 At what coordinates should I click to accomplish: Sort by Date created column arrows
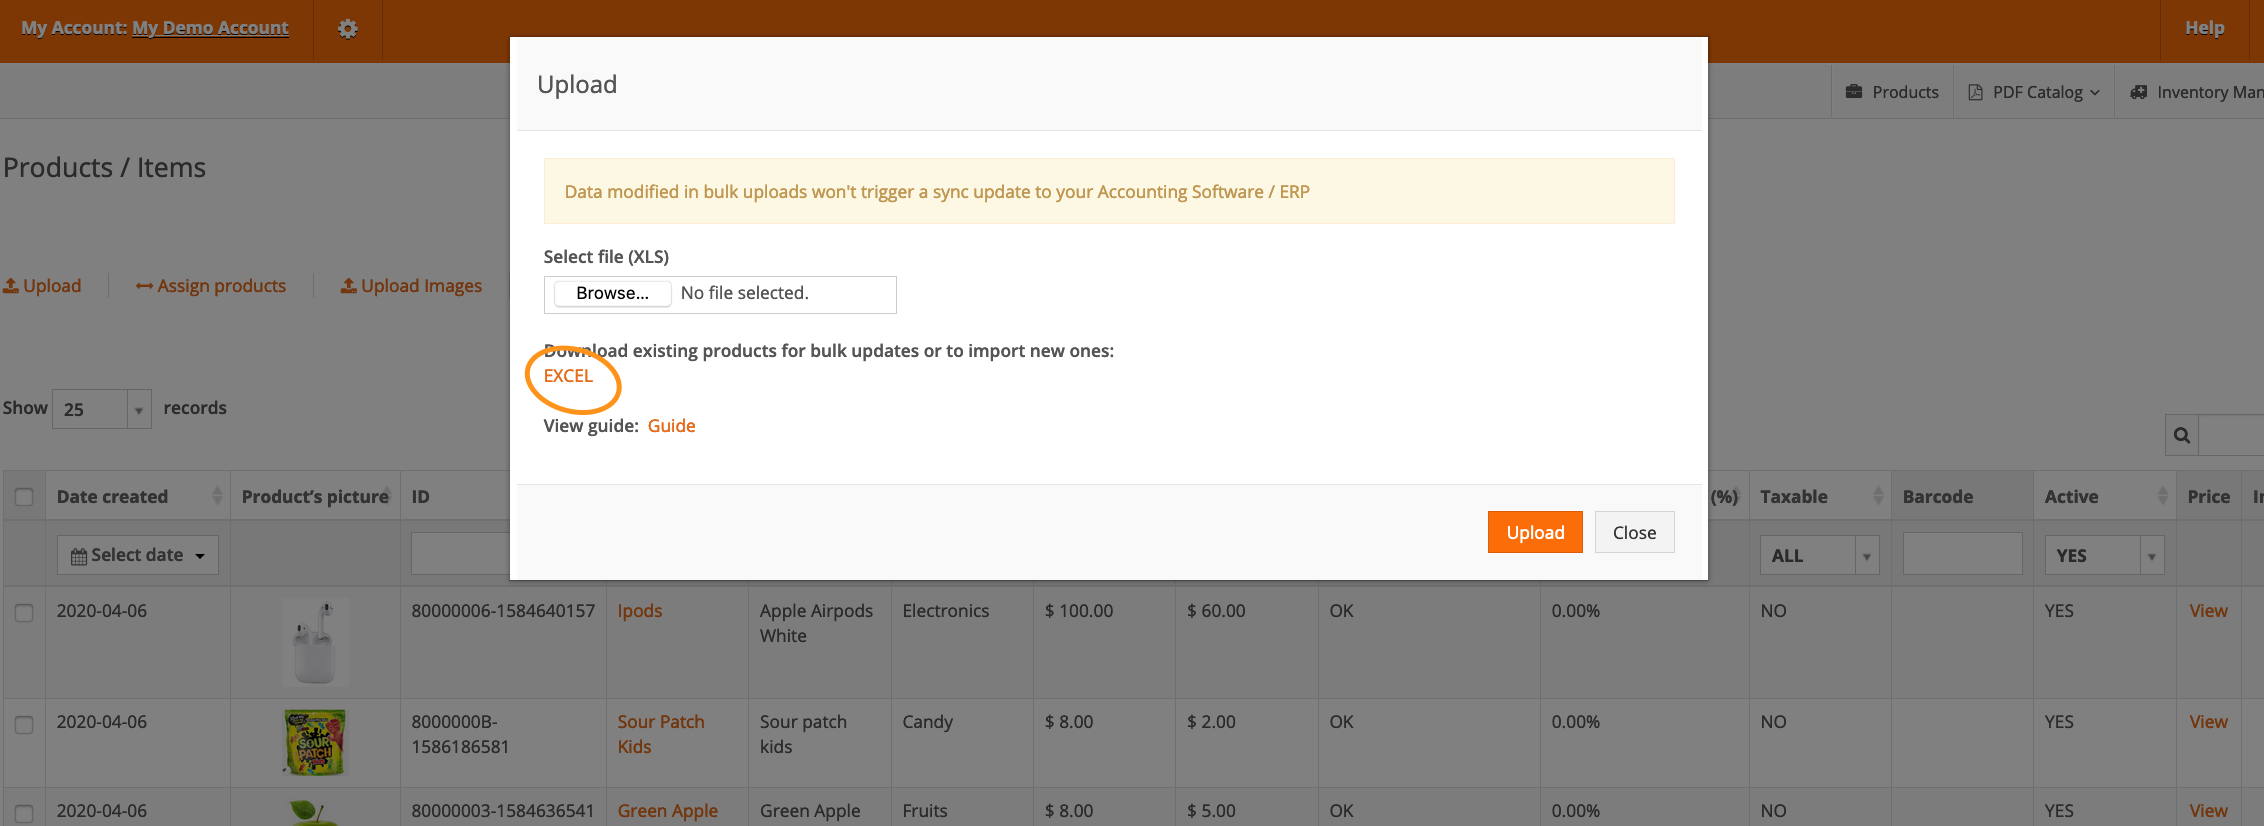pyautogui.click(x=216, y=496)
